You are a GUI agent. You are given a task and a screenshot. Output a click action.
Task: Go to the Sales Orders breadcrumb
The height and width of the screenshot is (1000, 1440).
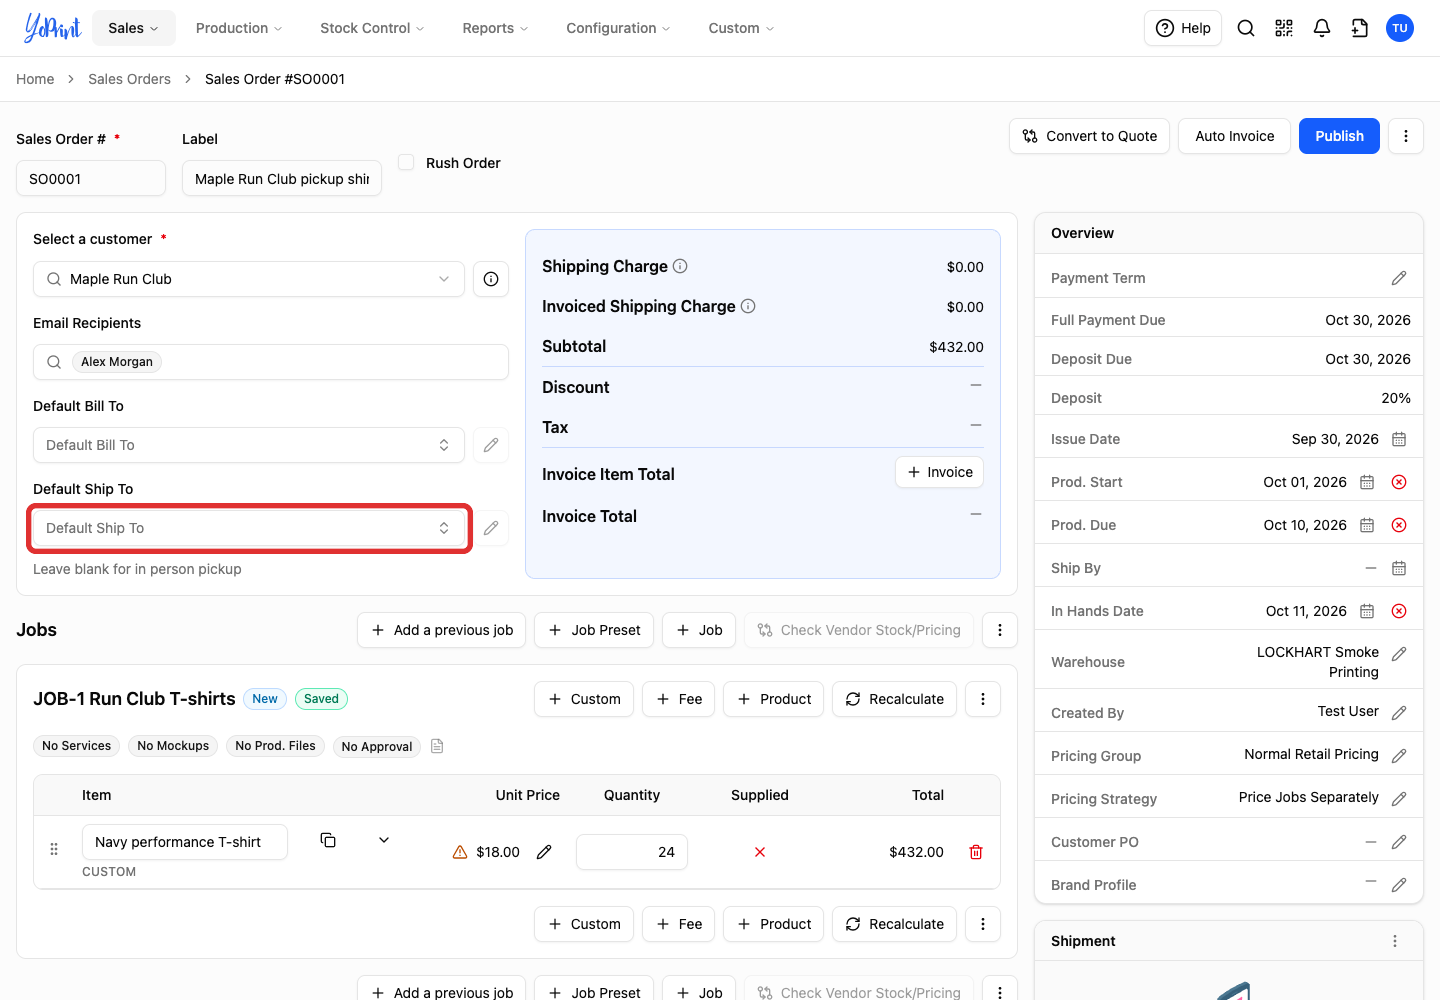click(x=129, y=79)
